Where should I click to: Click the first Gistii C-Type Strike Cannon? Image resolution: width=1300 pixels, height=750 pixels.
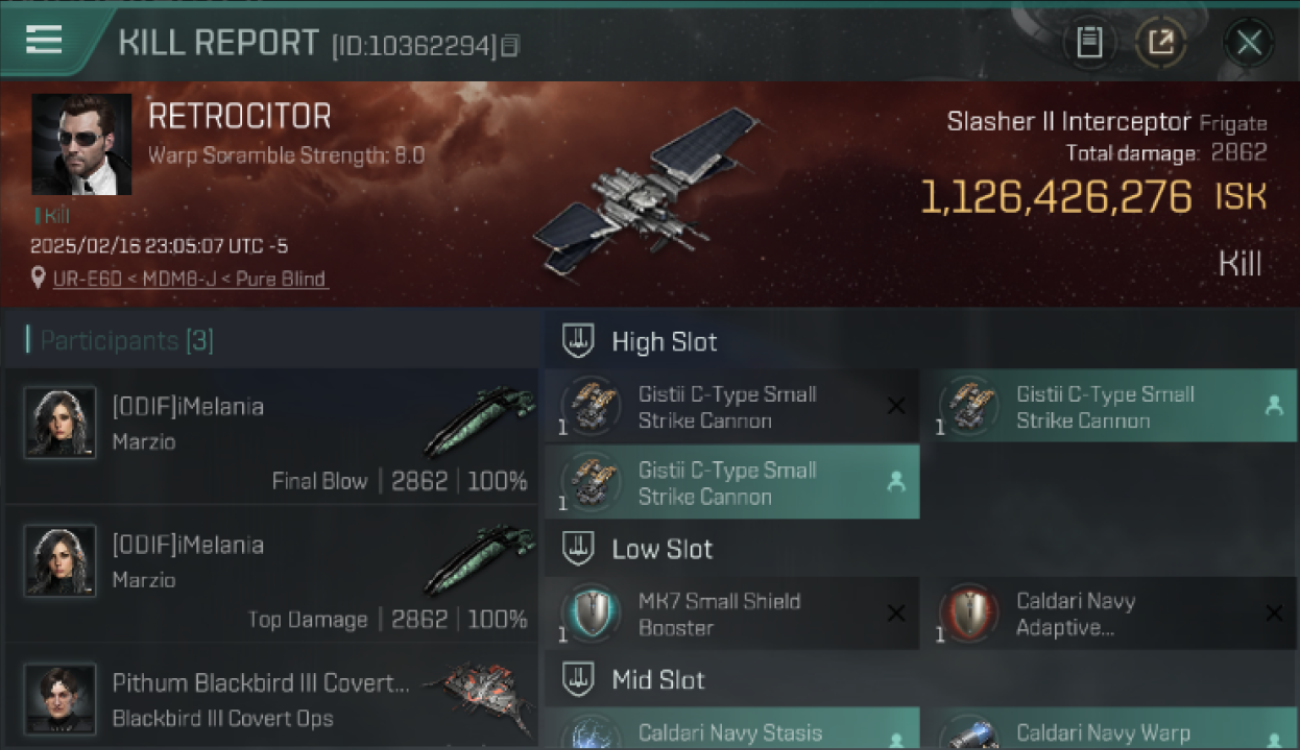(x=732, y=407)
